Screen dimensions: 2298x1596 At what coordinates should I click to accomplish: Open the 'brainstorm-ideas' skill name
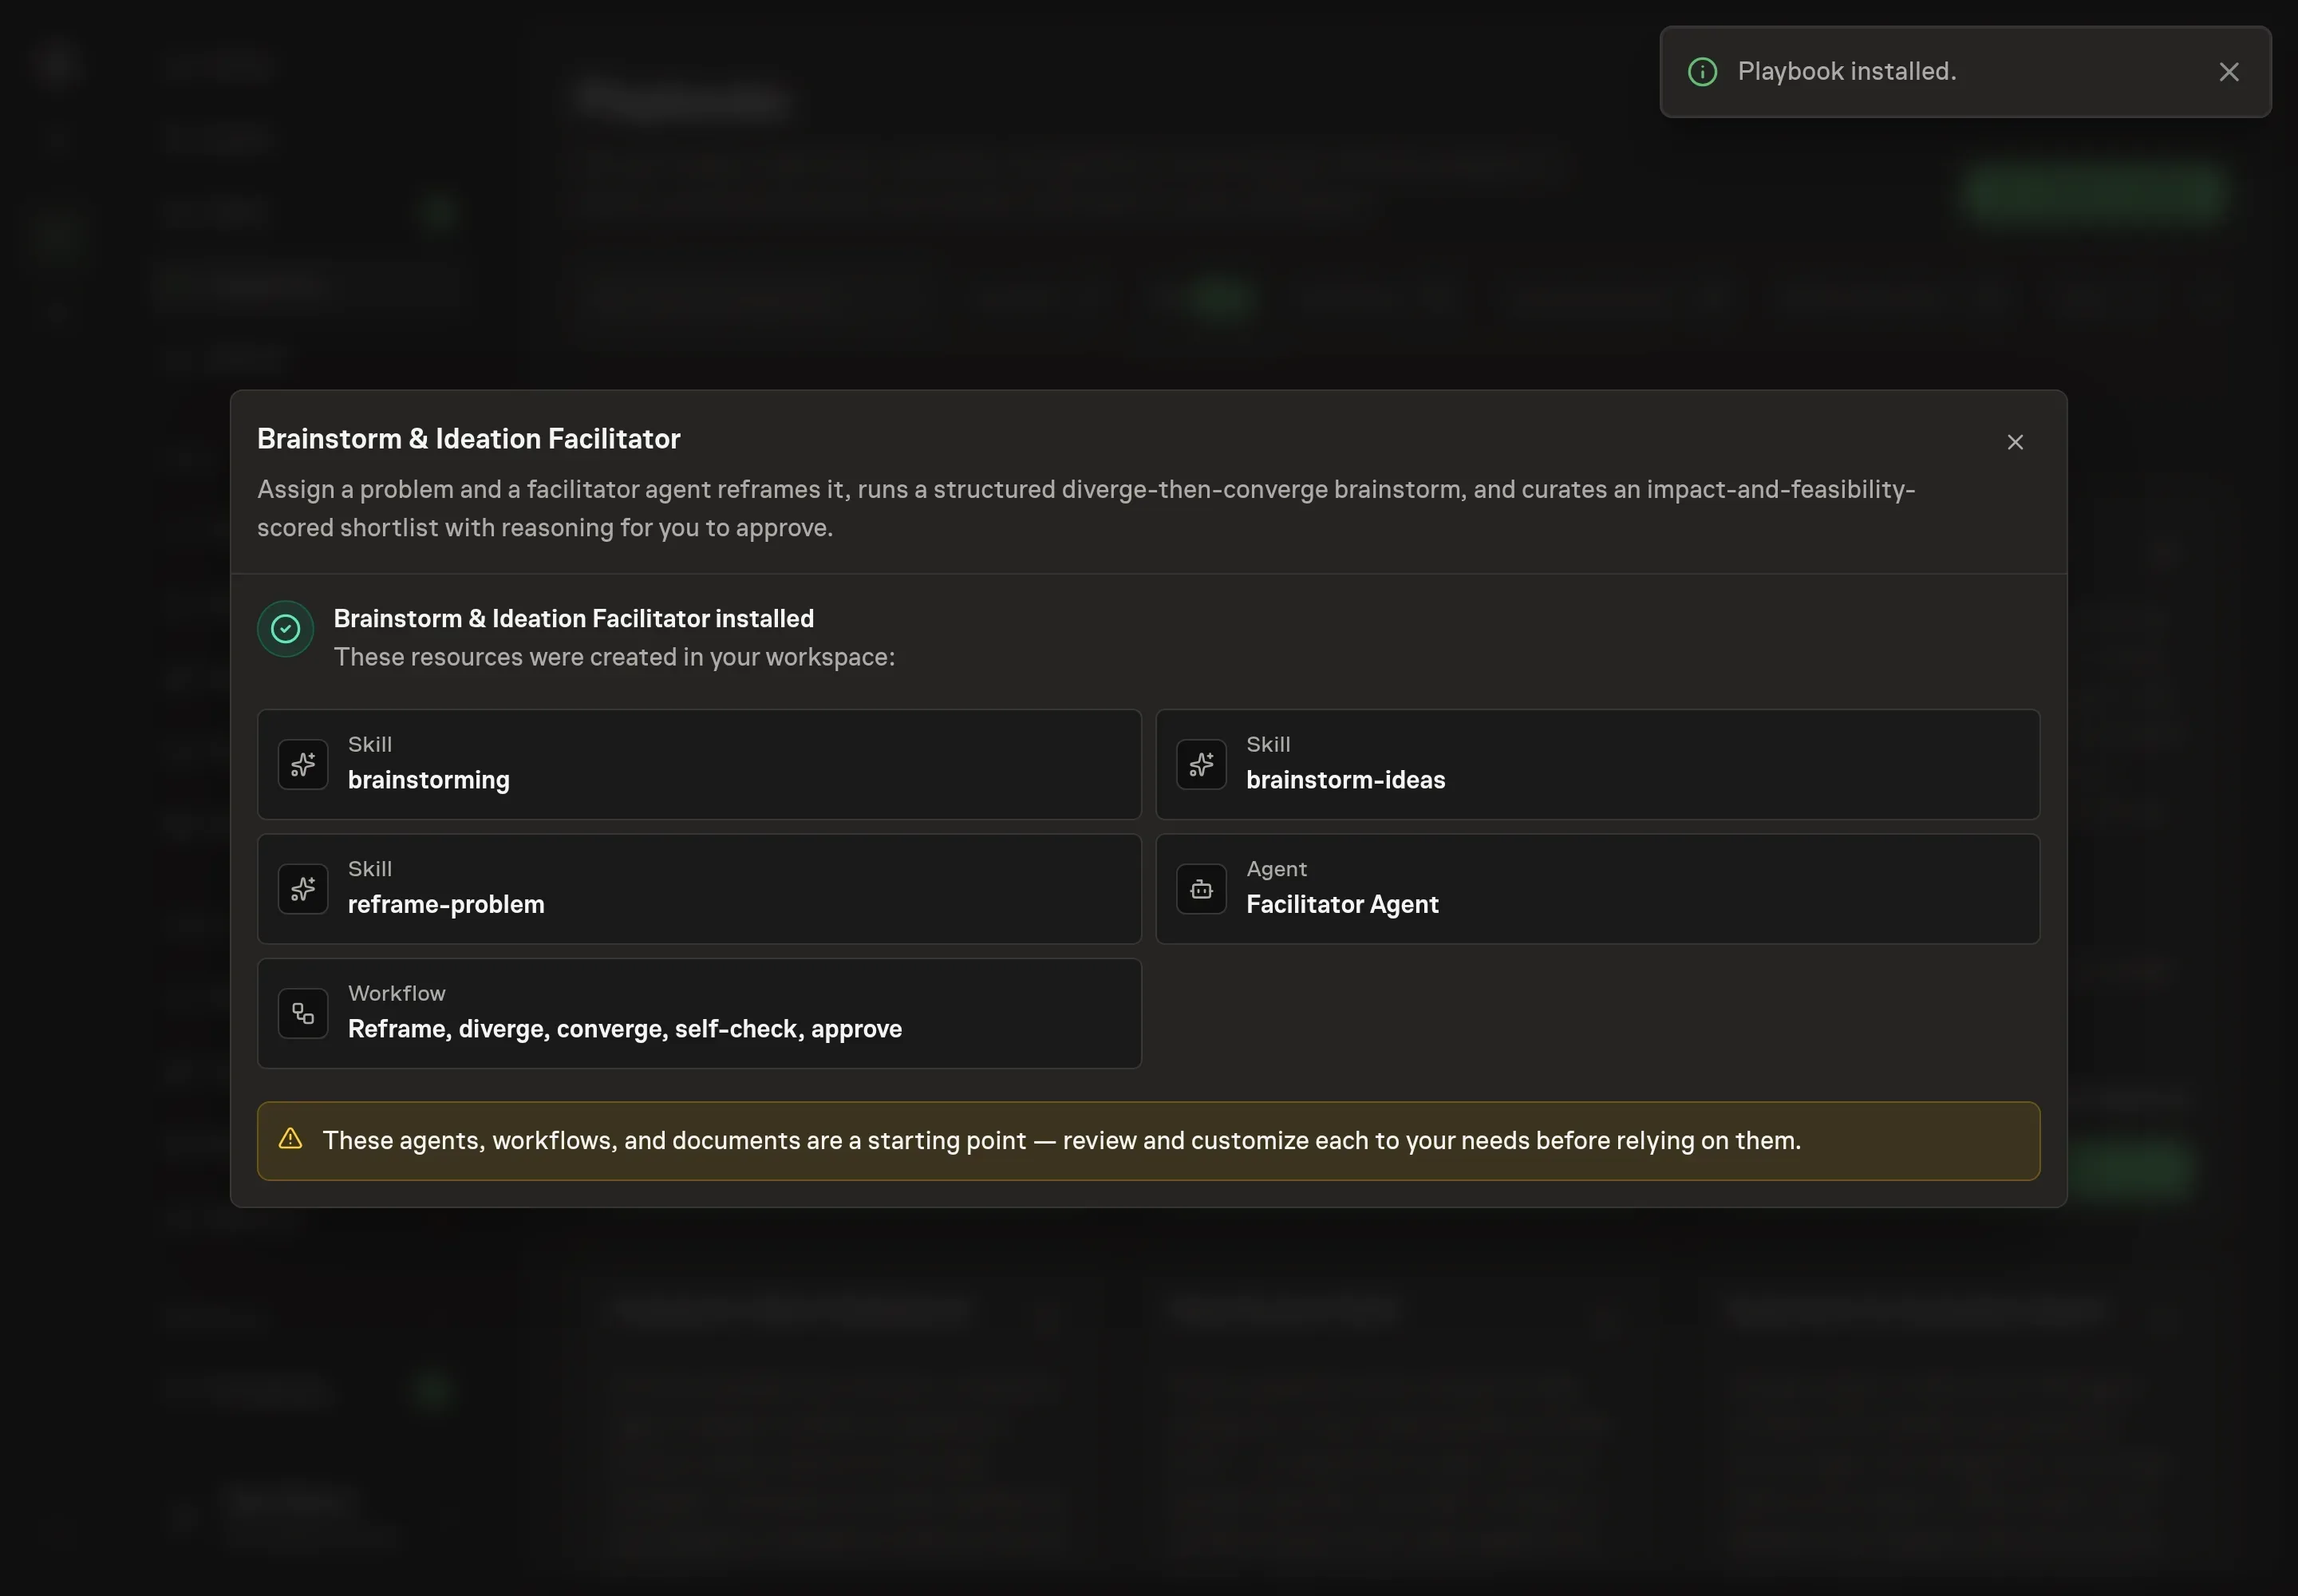point(1345,780)
